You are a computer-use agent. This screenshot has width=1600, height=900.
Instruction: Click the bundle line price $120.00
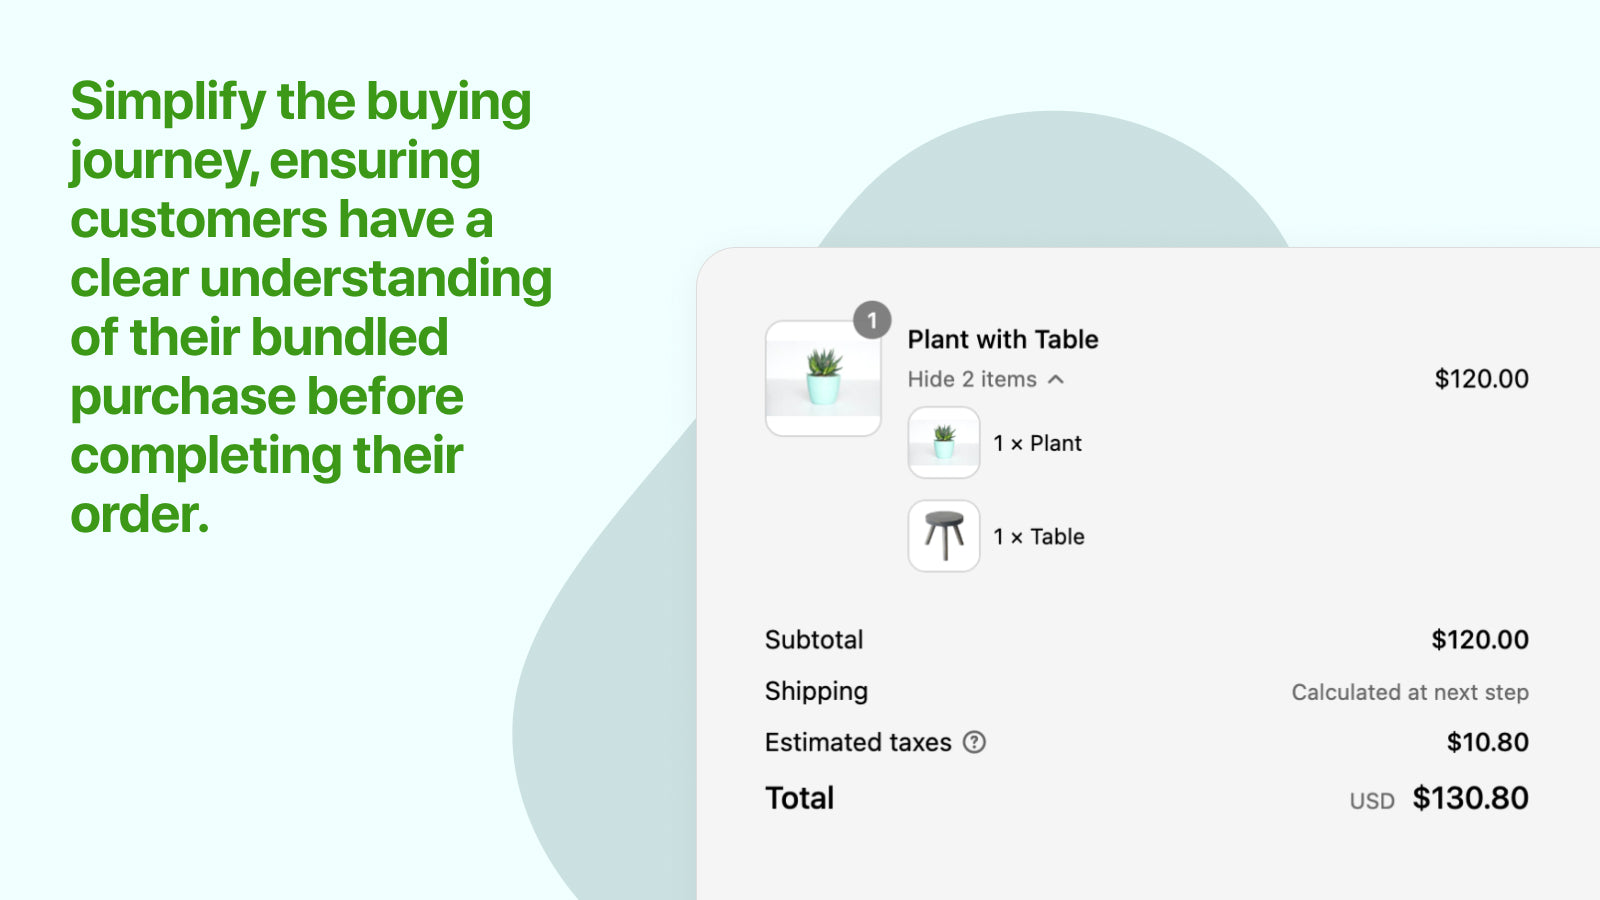1481,379
